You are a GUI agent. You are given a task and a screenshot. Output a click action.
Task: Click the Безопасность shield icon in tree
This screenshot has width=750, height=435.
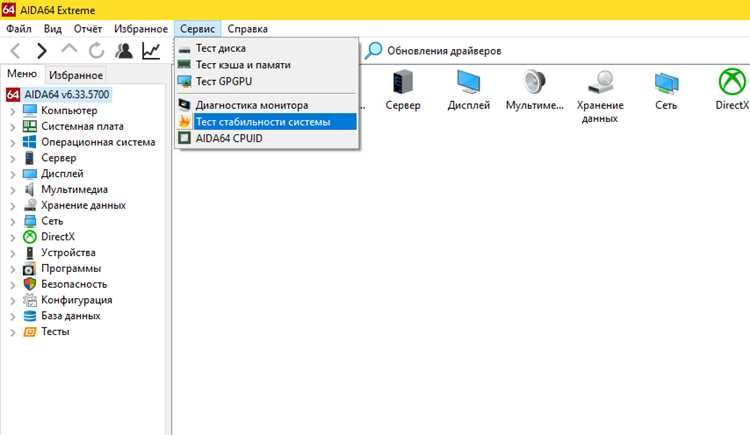click(x=30, y=284)
